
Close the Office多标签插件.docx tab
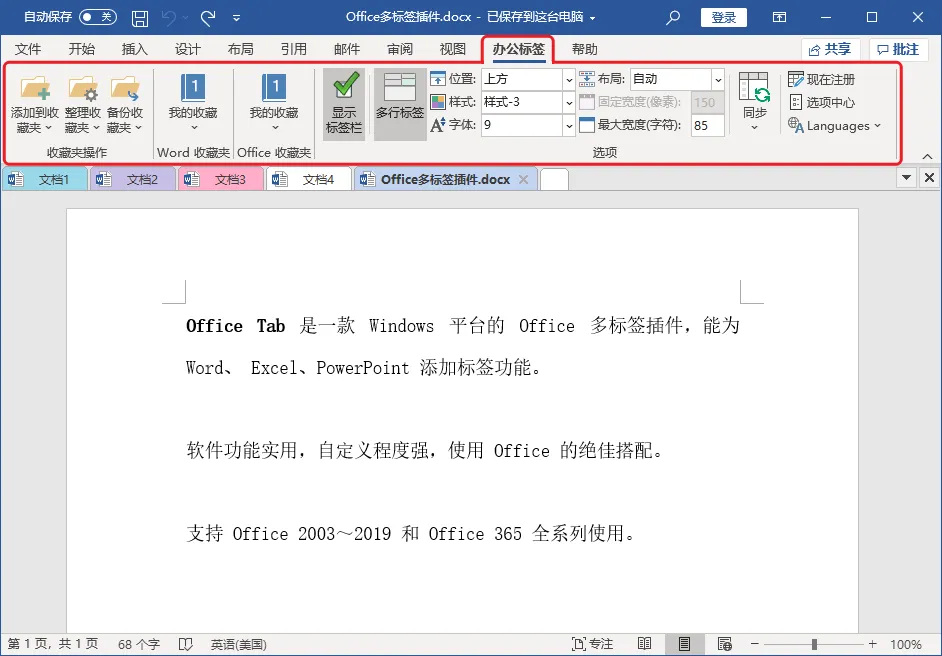pyautogui.click(x=523, y=179)
